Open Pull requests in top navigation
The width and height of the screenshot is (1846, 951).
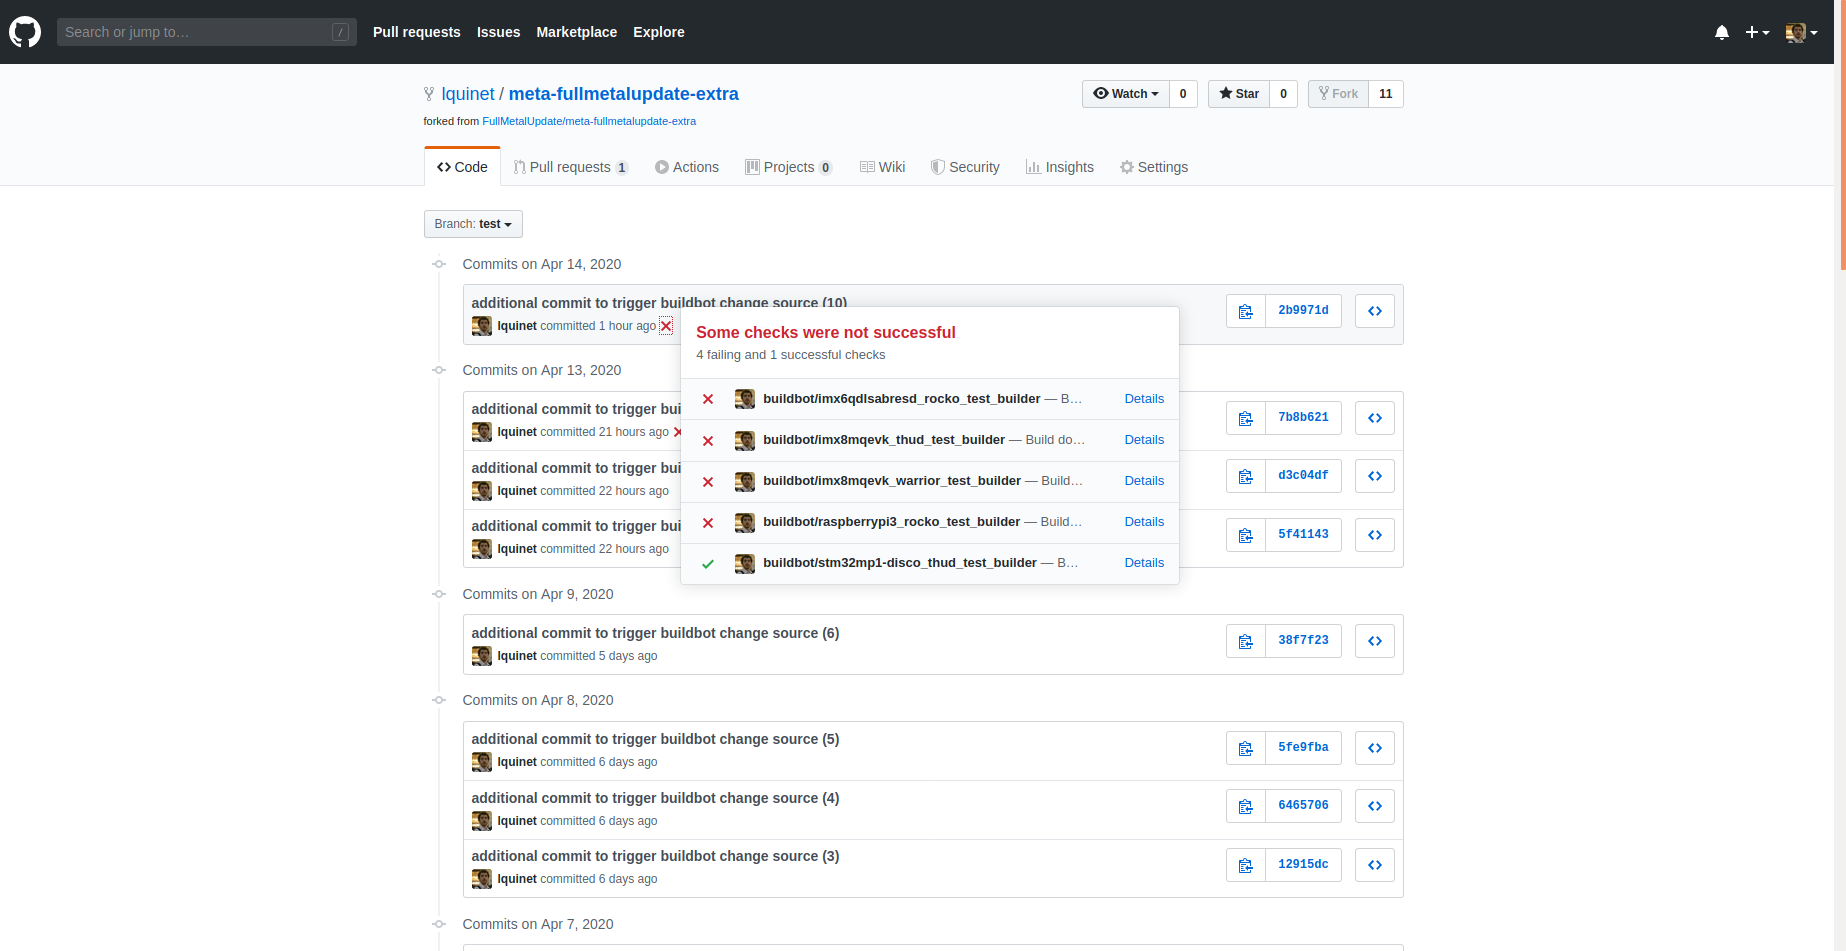tap(417, 32)
